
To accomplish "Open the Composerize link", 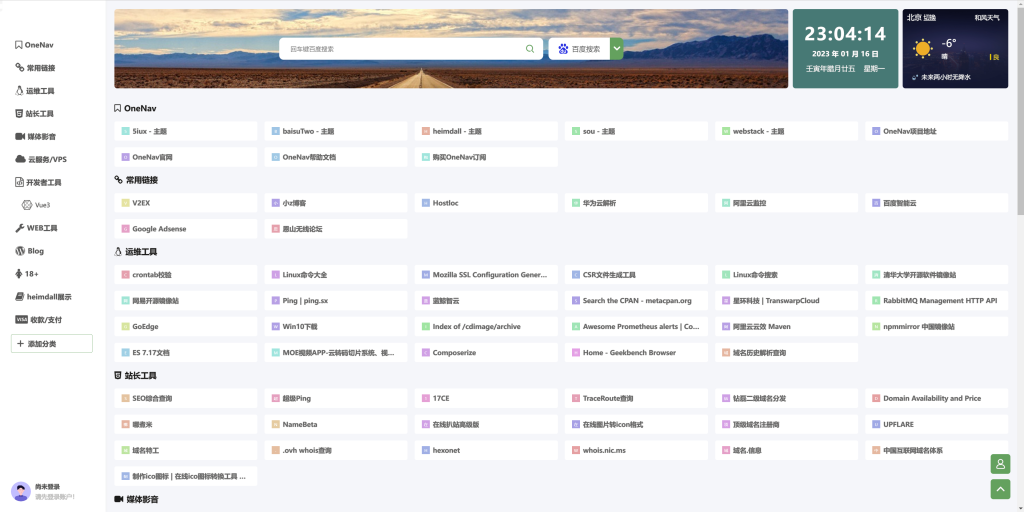I will (486, 353).
